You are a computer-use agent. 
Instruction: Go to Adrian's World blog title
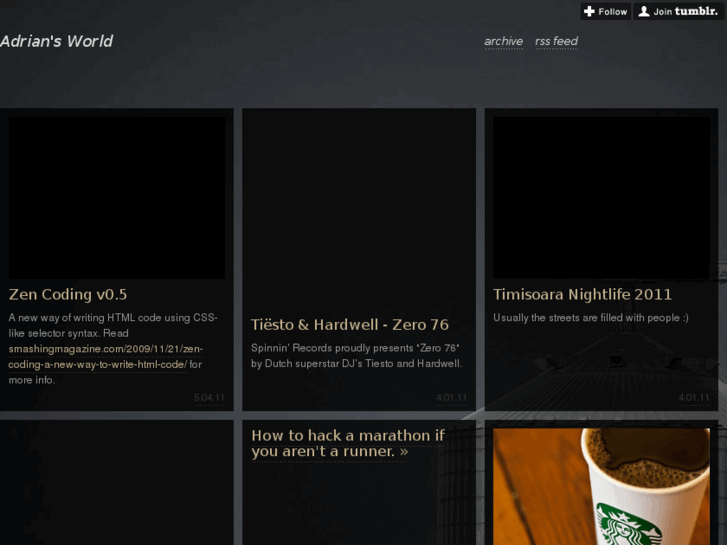(x=56, y=41)
